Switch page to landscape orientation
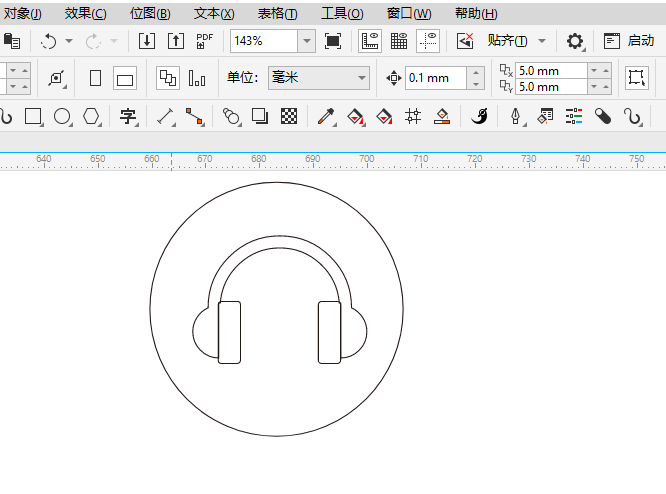The width and height of the screenshot is (666, 494). pyautogui.click(x=125, y=78)
